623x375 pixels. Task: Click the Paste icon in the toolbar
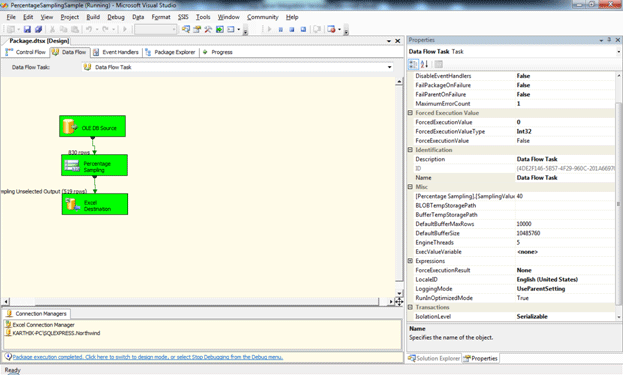[x=75, y=29]
